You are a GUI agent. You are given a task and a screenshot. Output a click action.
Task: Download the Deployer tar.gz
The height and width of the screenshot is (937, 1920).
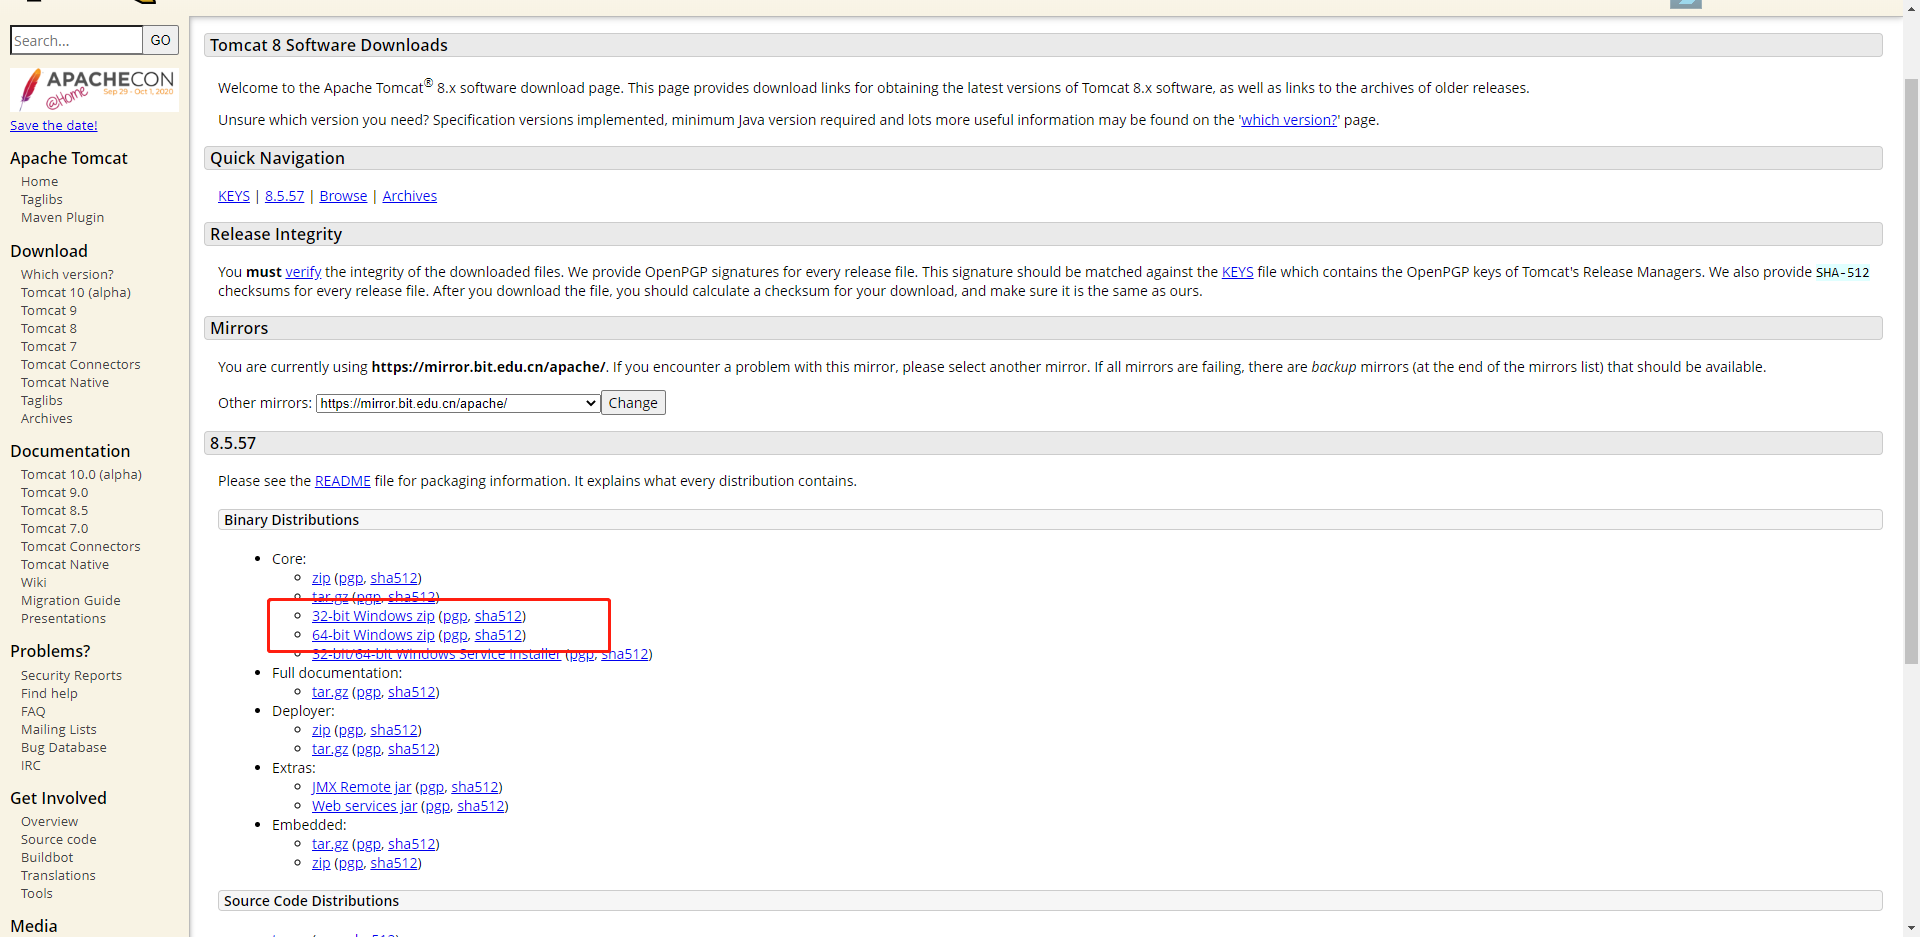[x=330, y=749]
